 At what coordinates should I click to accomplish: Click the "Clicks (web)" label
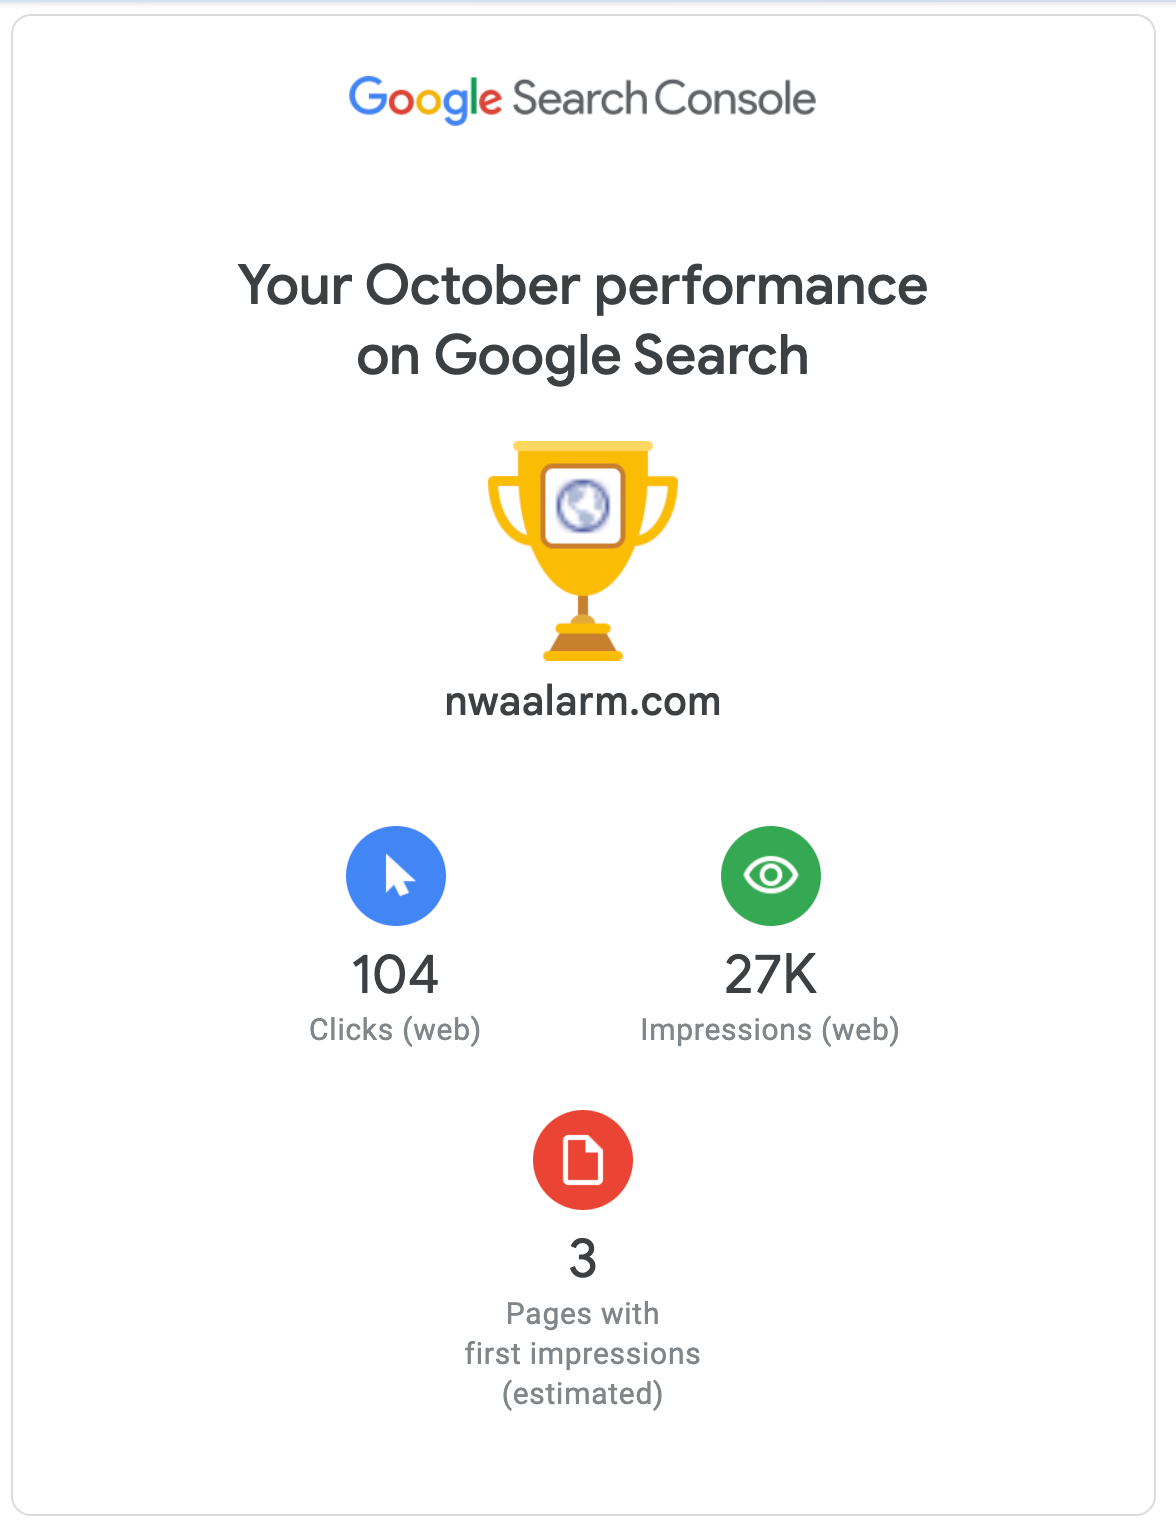click(395, 1030)
